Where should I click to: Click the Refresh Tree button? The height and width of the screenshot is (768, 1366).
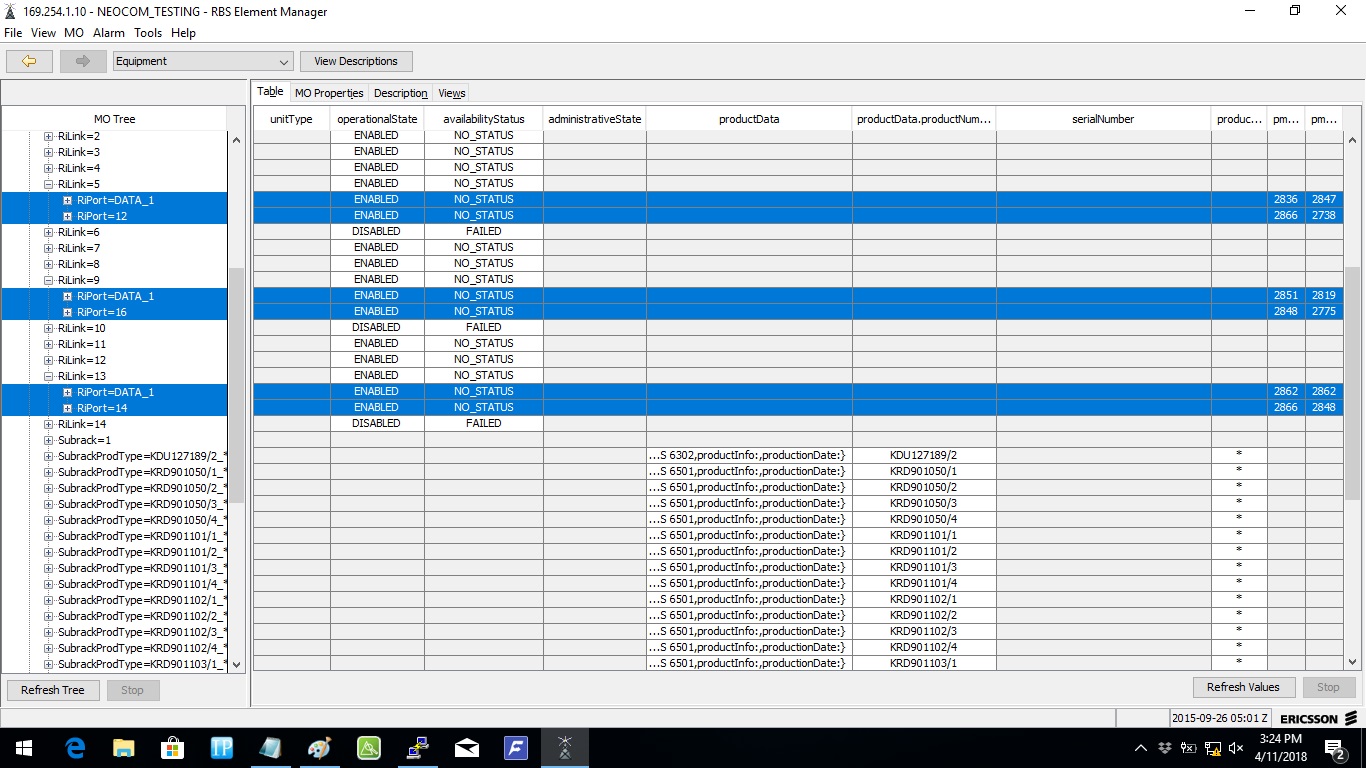click(x=53, y=690)
